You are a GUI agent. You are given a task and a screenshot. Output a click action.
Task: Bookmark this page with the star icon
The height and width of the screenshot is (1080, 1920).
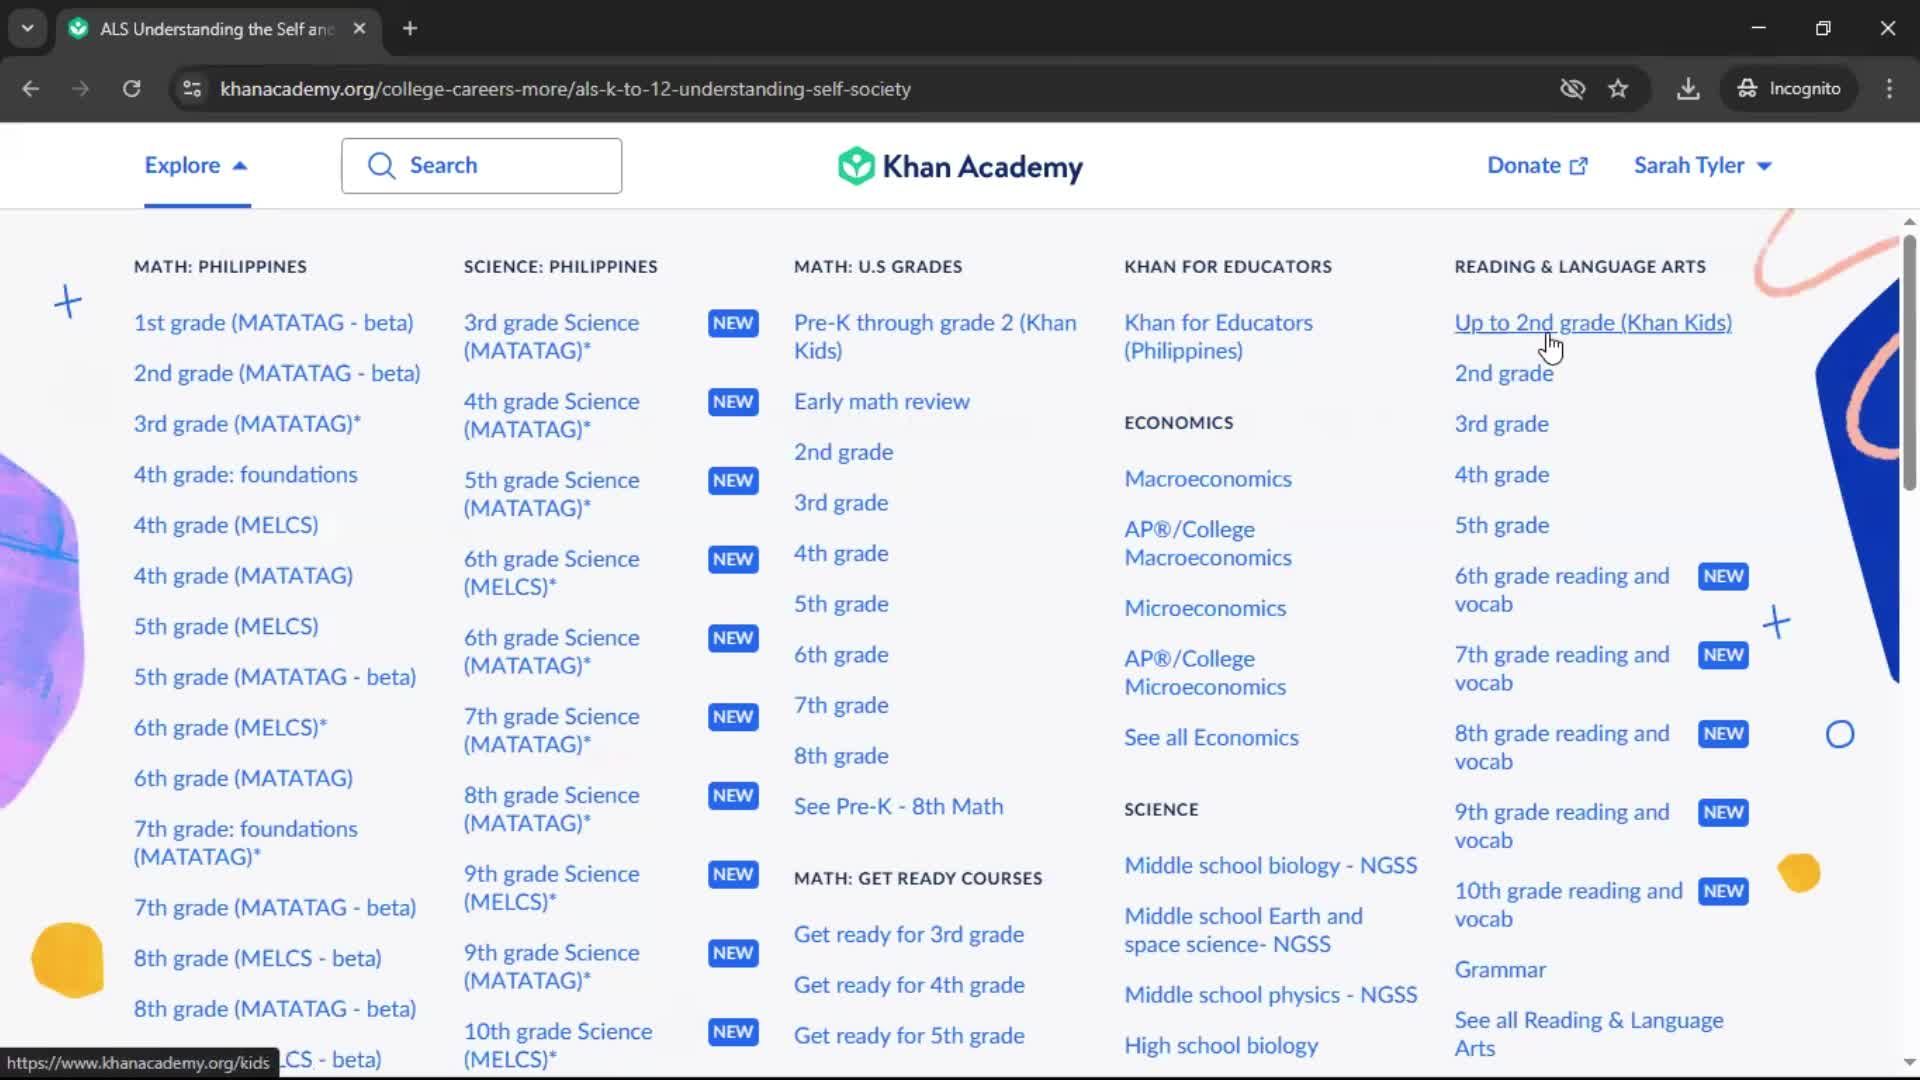coord(1618,89)
